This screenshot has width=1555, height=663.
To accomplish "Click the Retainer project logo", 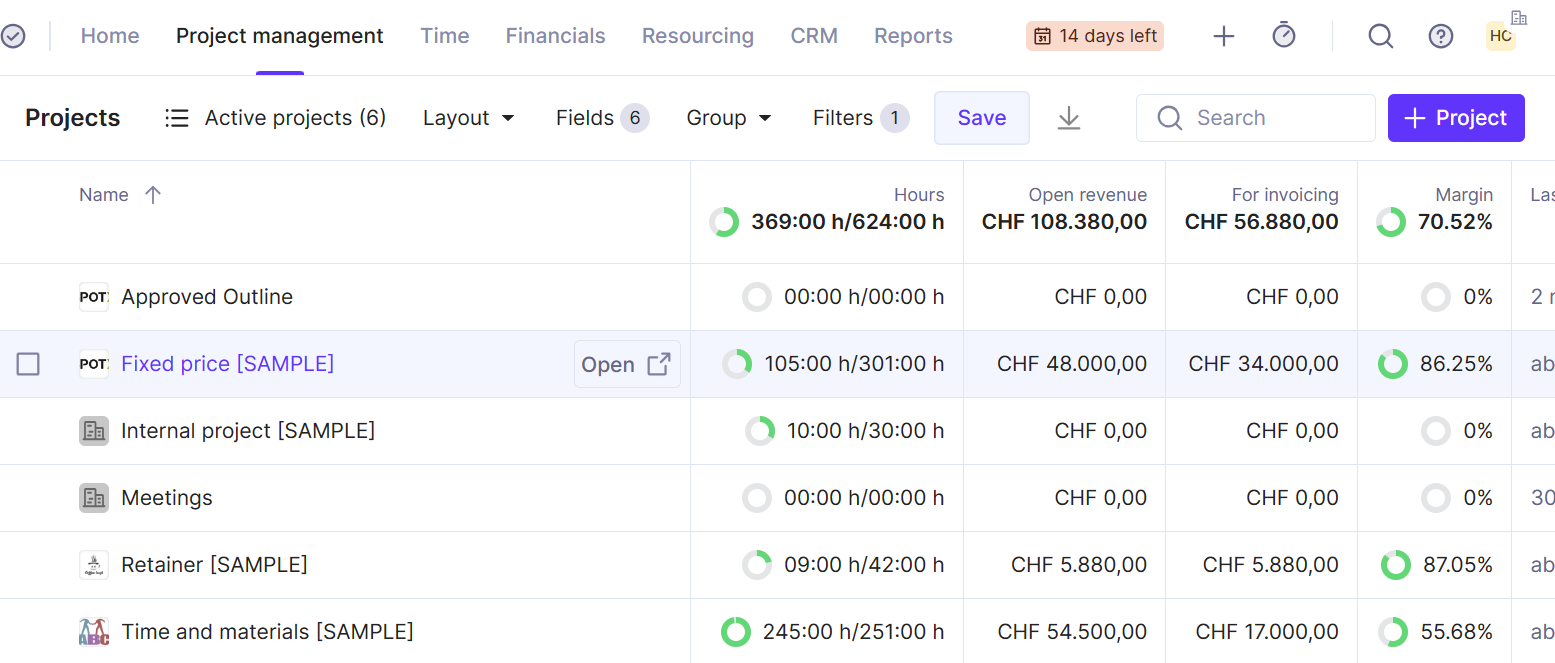I will (x=94, y=565).
